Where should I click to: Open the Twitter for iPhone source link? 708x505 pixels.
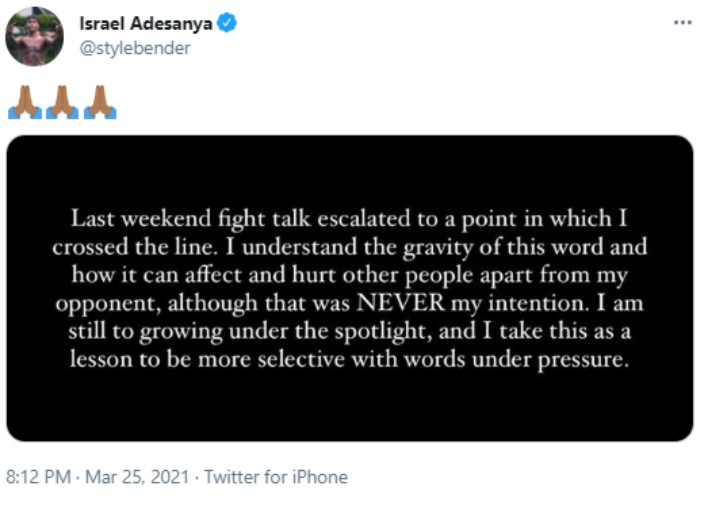(x=276, y=477)
